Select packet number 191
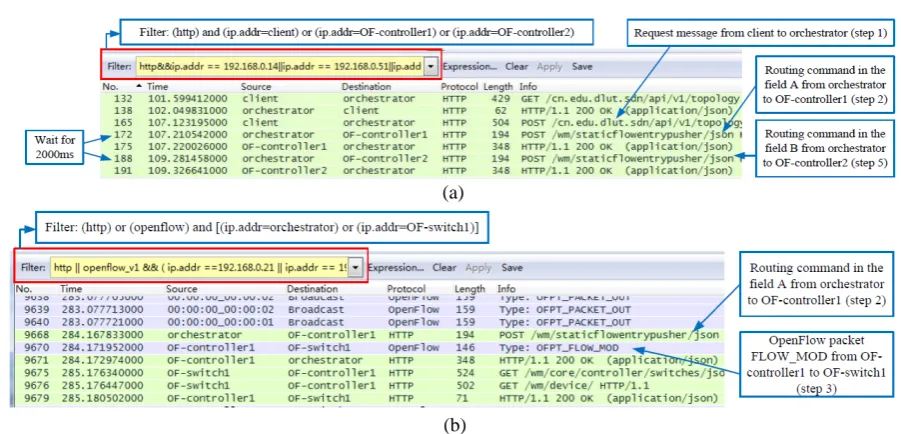The width and height of the screenshot is (901, 434). point(421,171)
